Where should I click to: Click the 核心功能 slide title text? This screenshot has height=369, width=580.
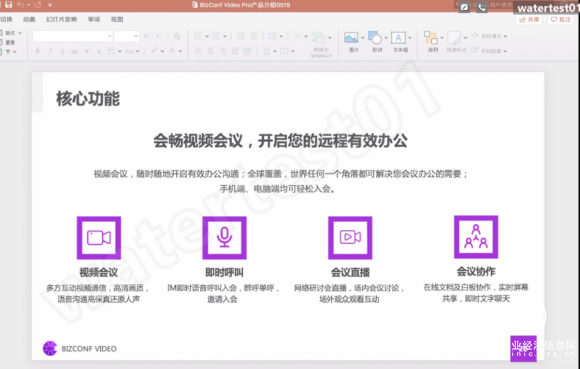pyautogui.click(x=88, y=99)
